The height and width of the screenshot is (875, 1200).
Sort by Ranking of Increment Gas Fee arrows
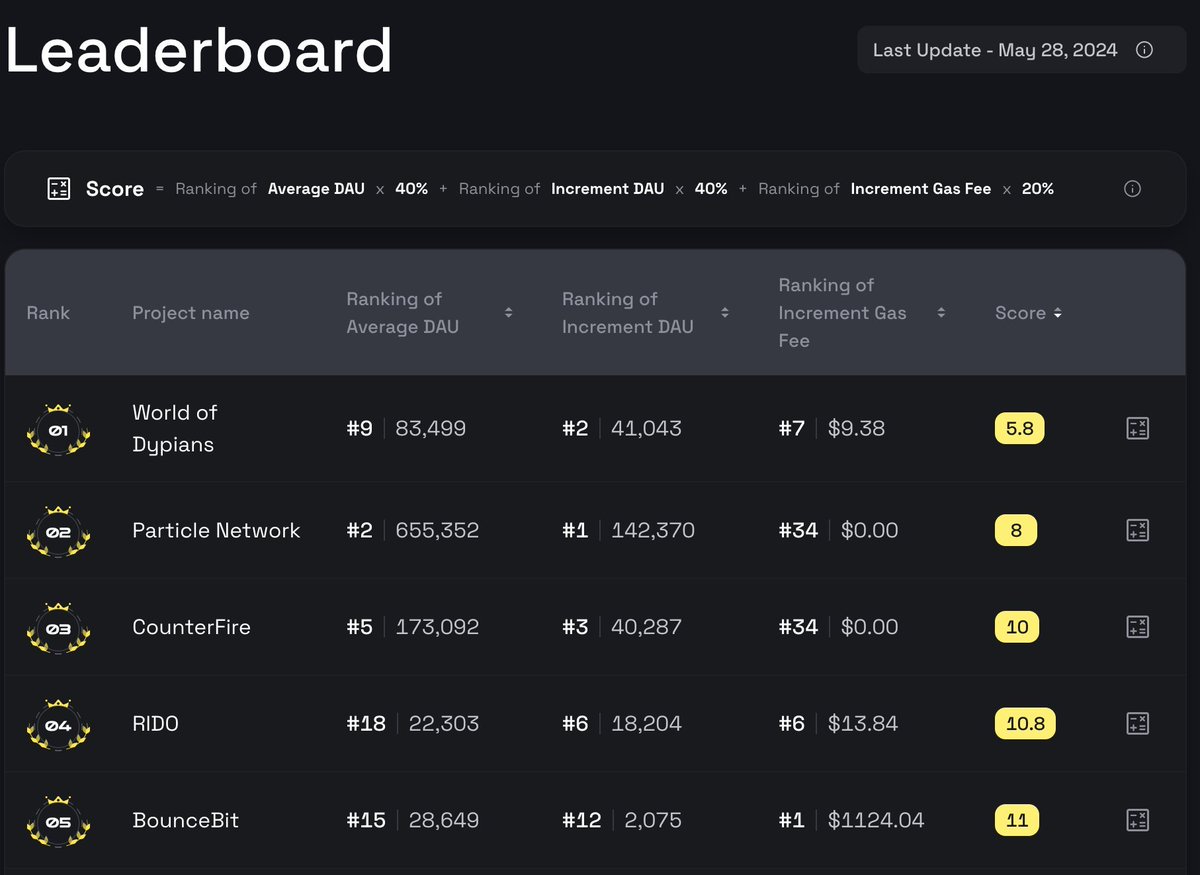(940, 313)
